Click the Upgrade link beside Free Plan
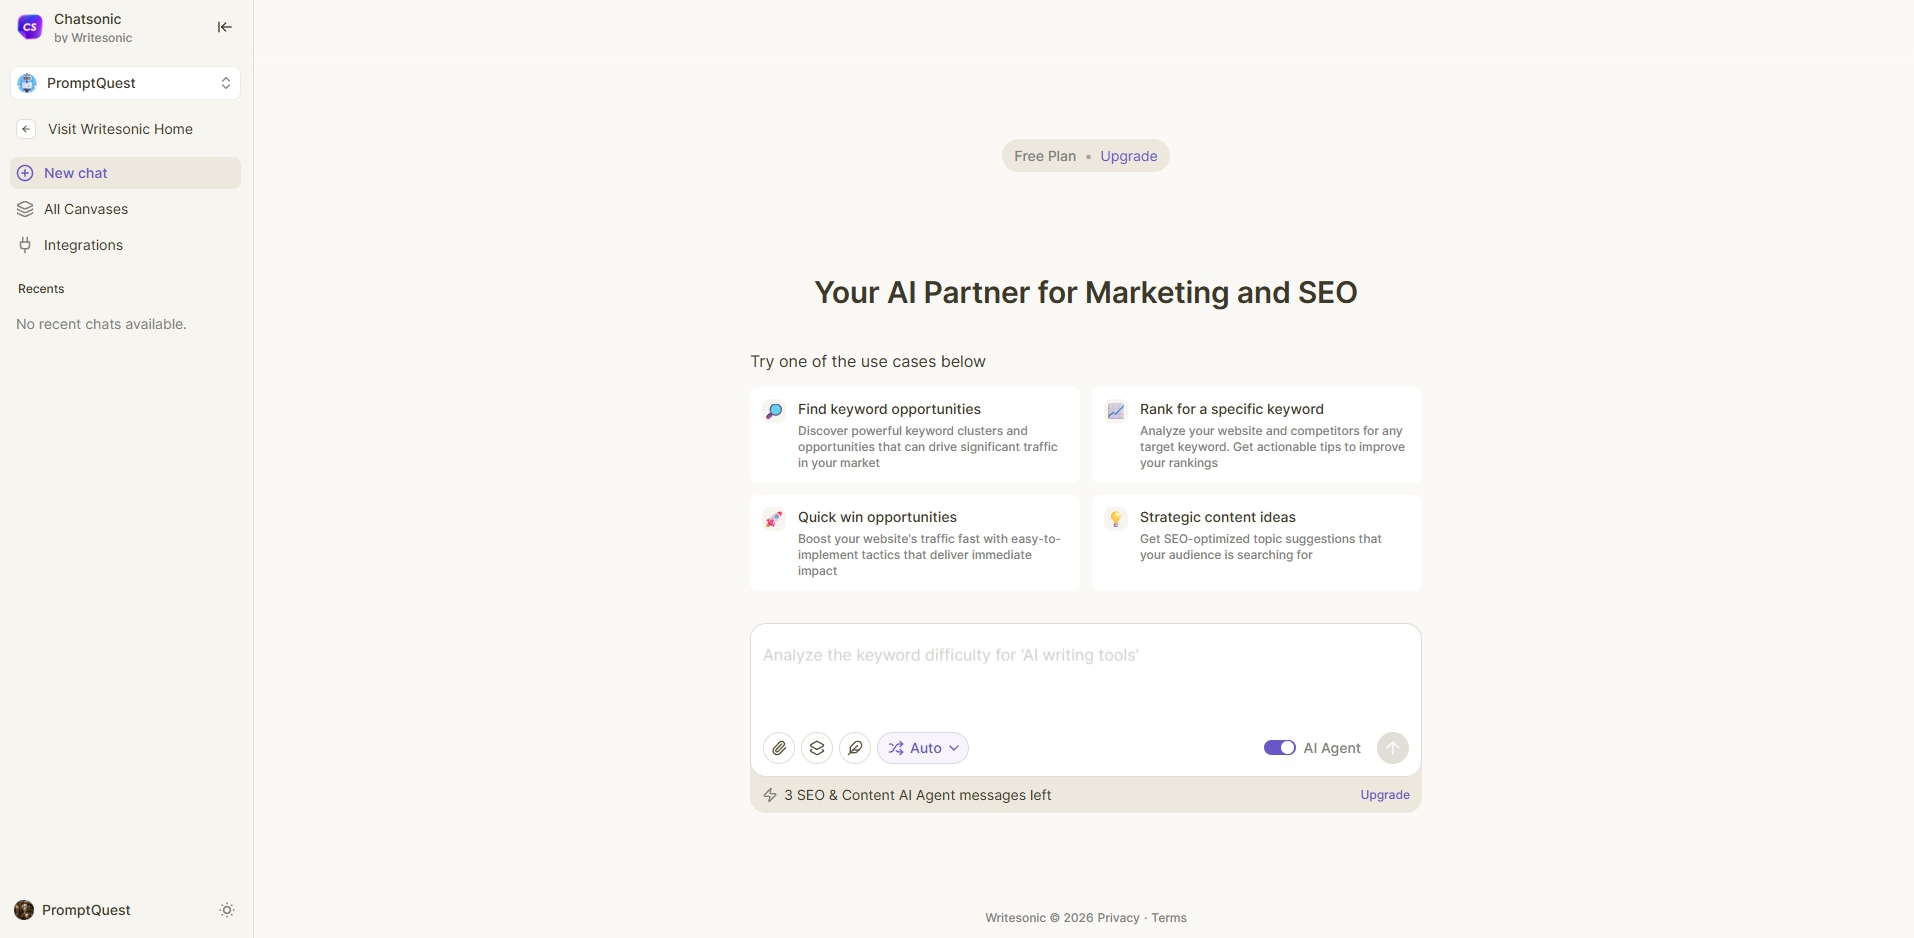This screenshot has width=1914, height=938. pyautogui.click(x=1128, y=156)
